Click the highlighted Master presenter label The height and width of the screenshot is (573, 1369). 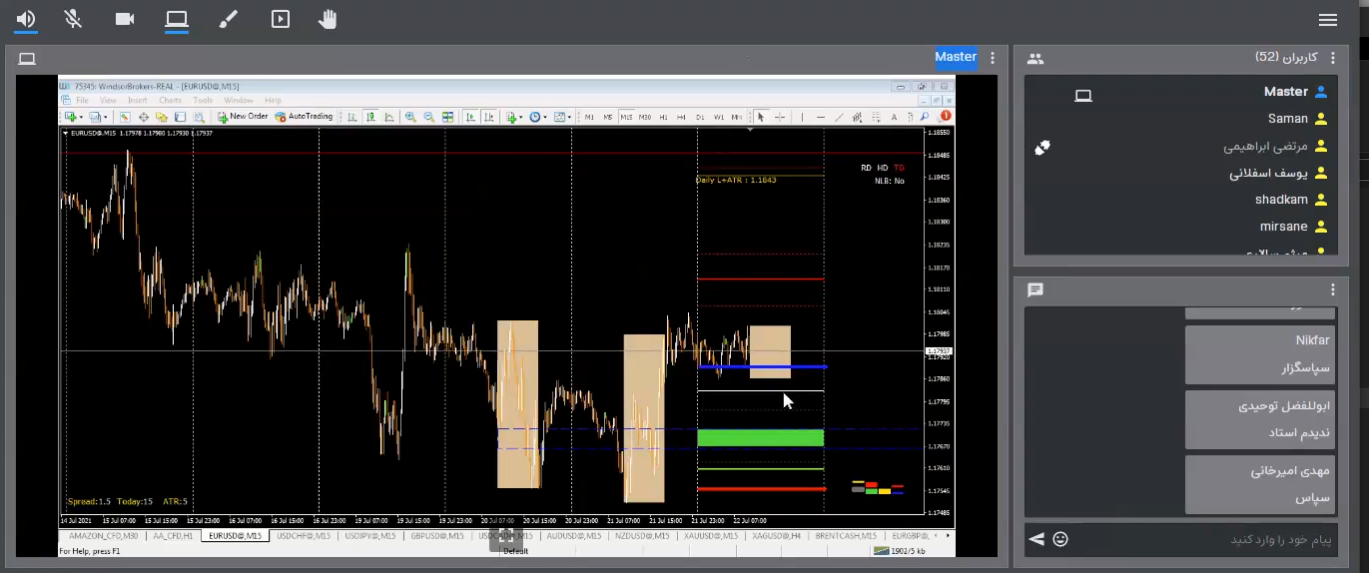pos(955,57)
